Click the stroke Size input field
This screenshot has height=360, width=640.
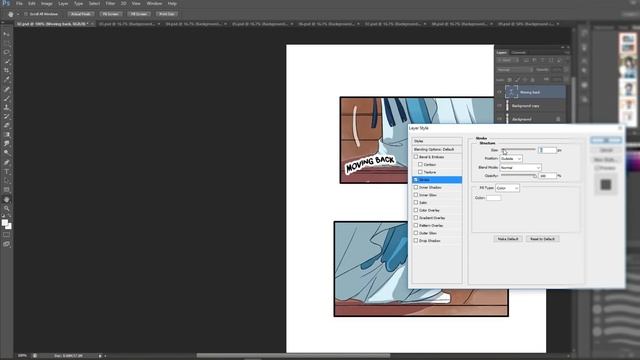click(x=547, y=150)
